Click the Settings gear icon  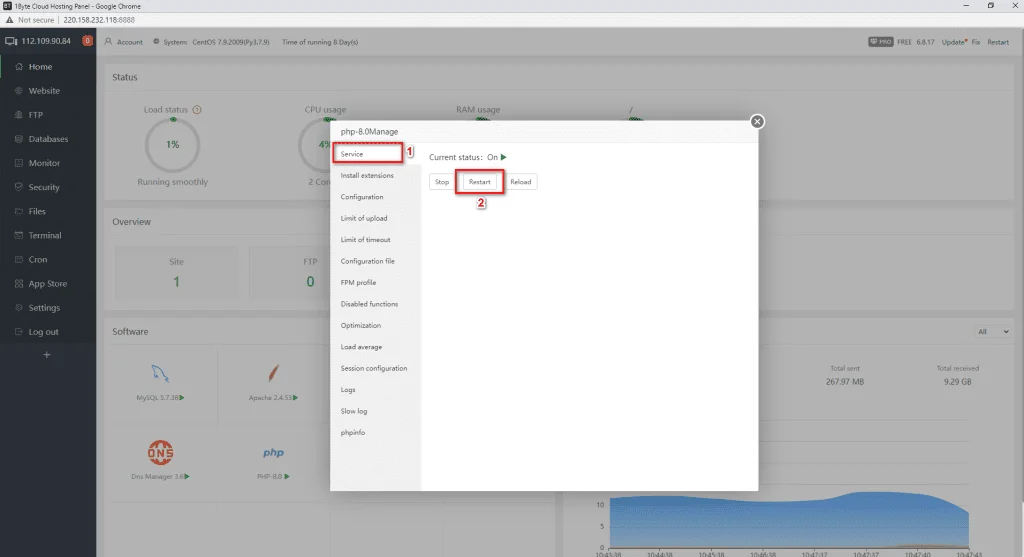[18, 308]
